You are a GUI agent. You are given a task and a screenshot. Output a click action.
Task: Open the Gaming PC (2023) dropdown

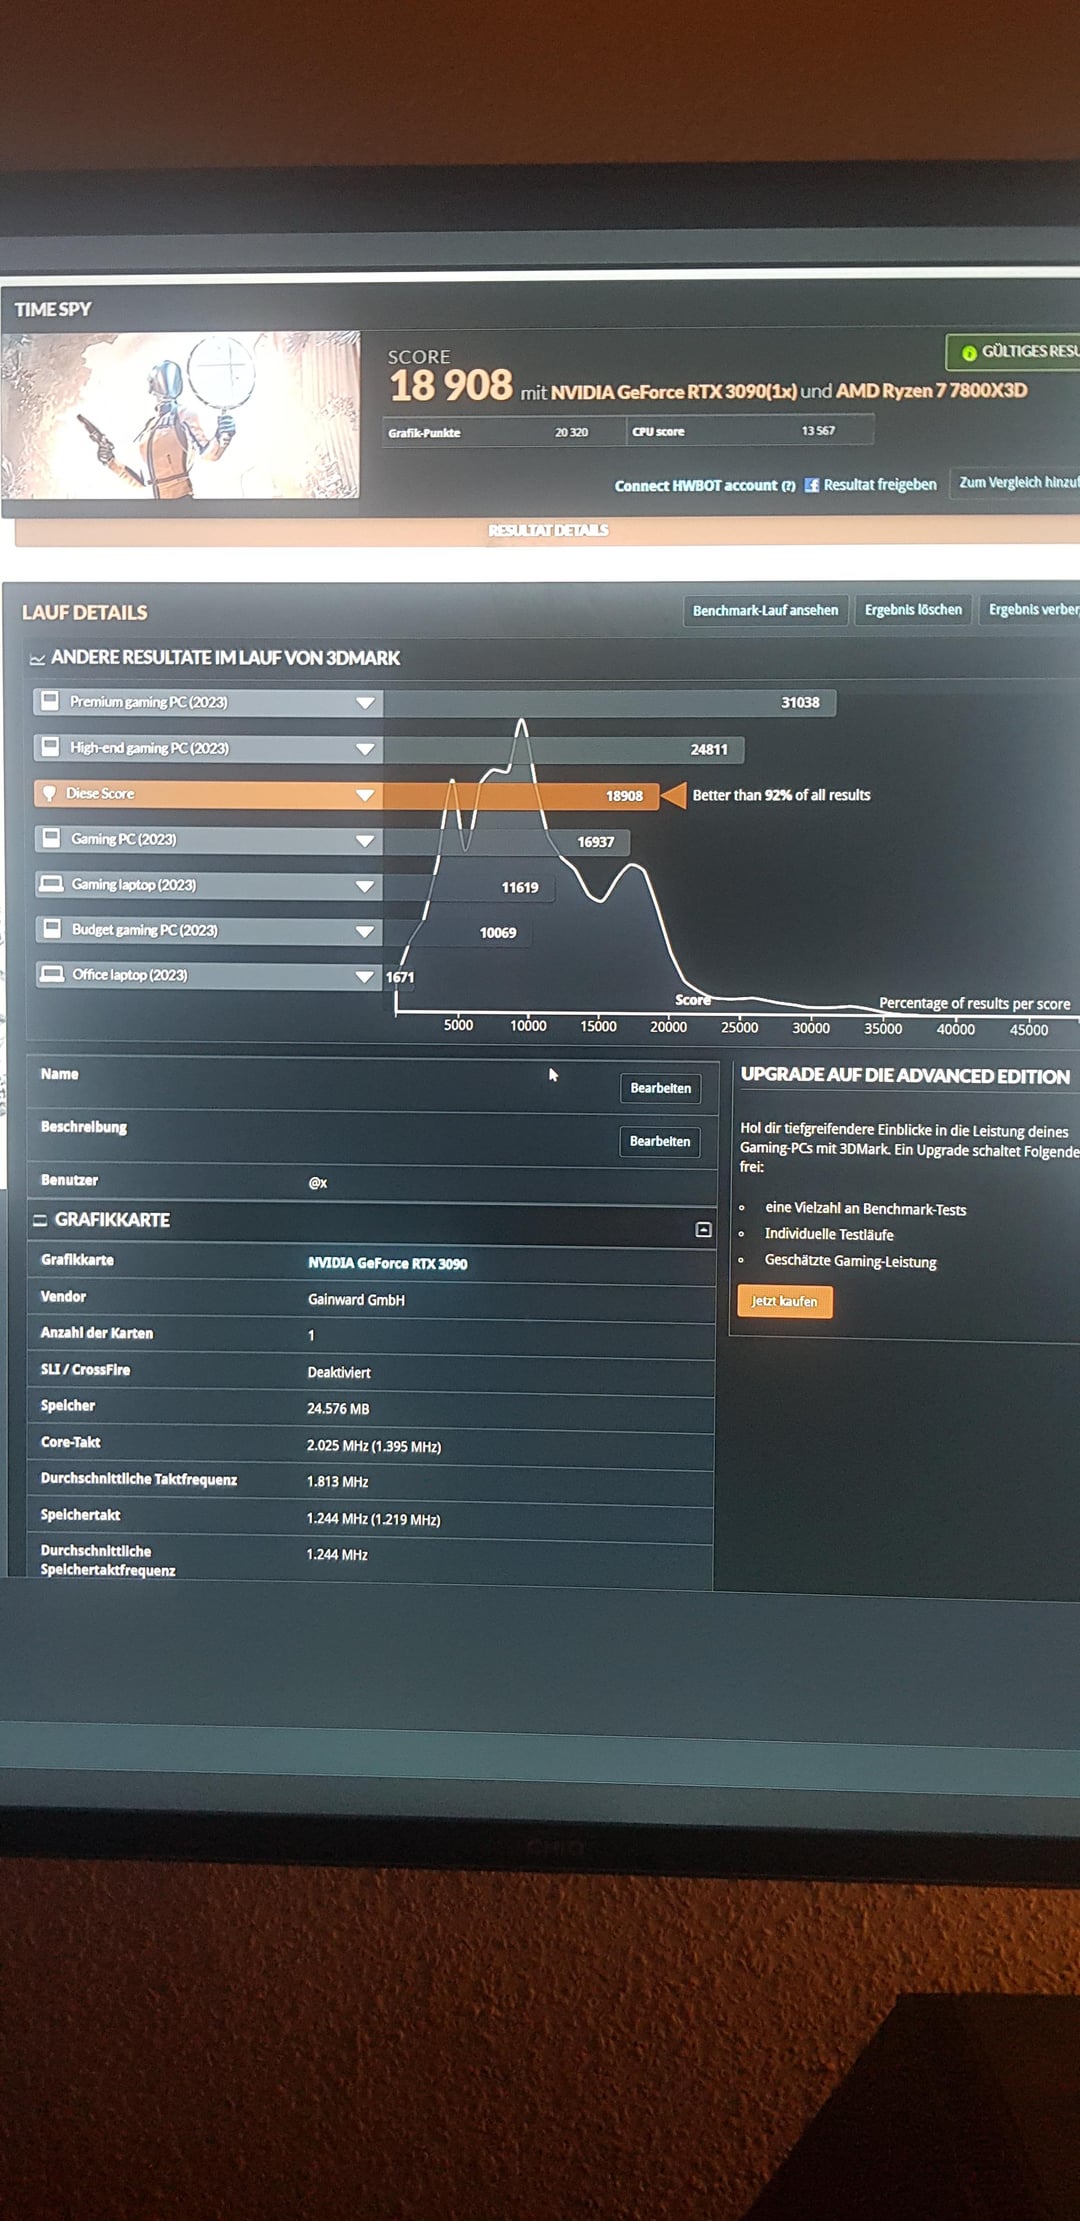[365, 841]
